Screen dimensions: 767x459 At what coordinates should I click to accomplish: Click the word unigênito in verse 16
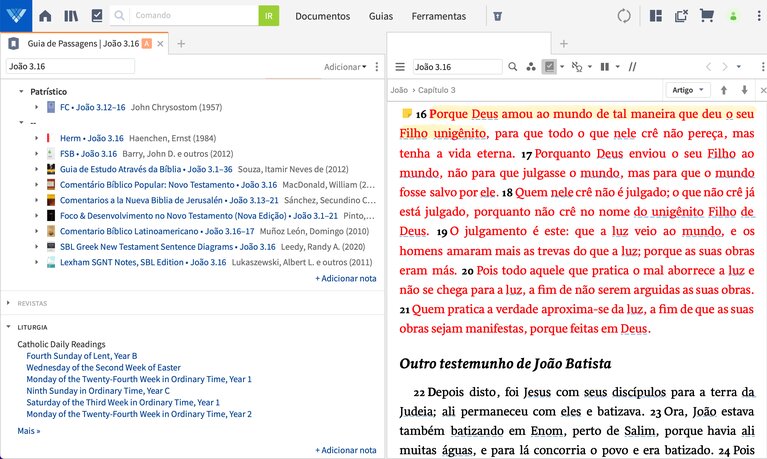pos(460,134)
